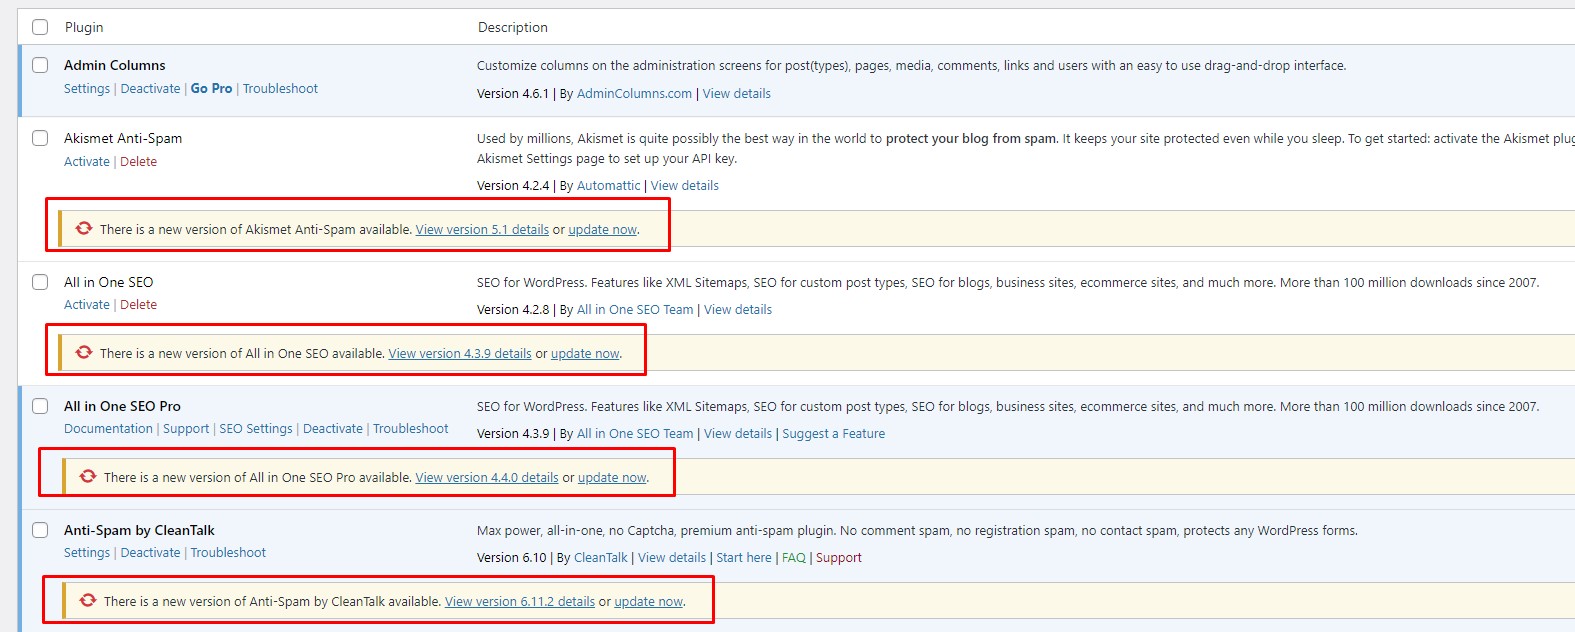This screenshot has height=632, width=1575.
Task: Select the All in One SEO checkbox
Action: [x=40, y=282]
